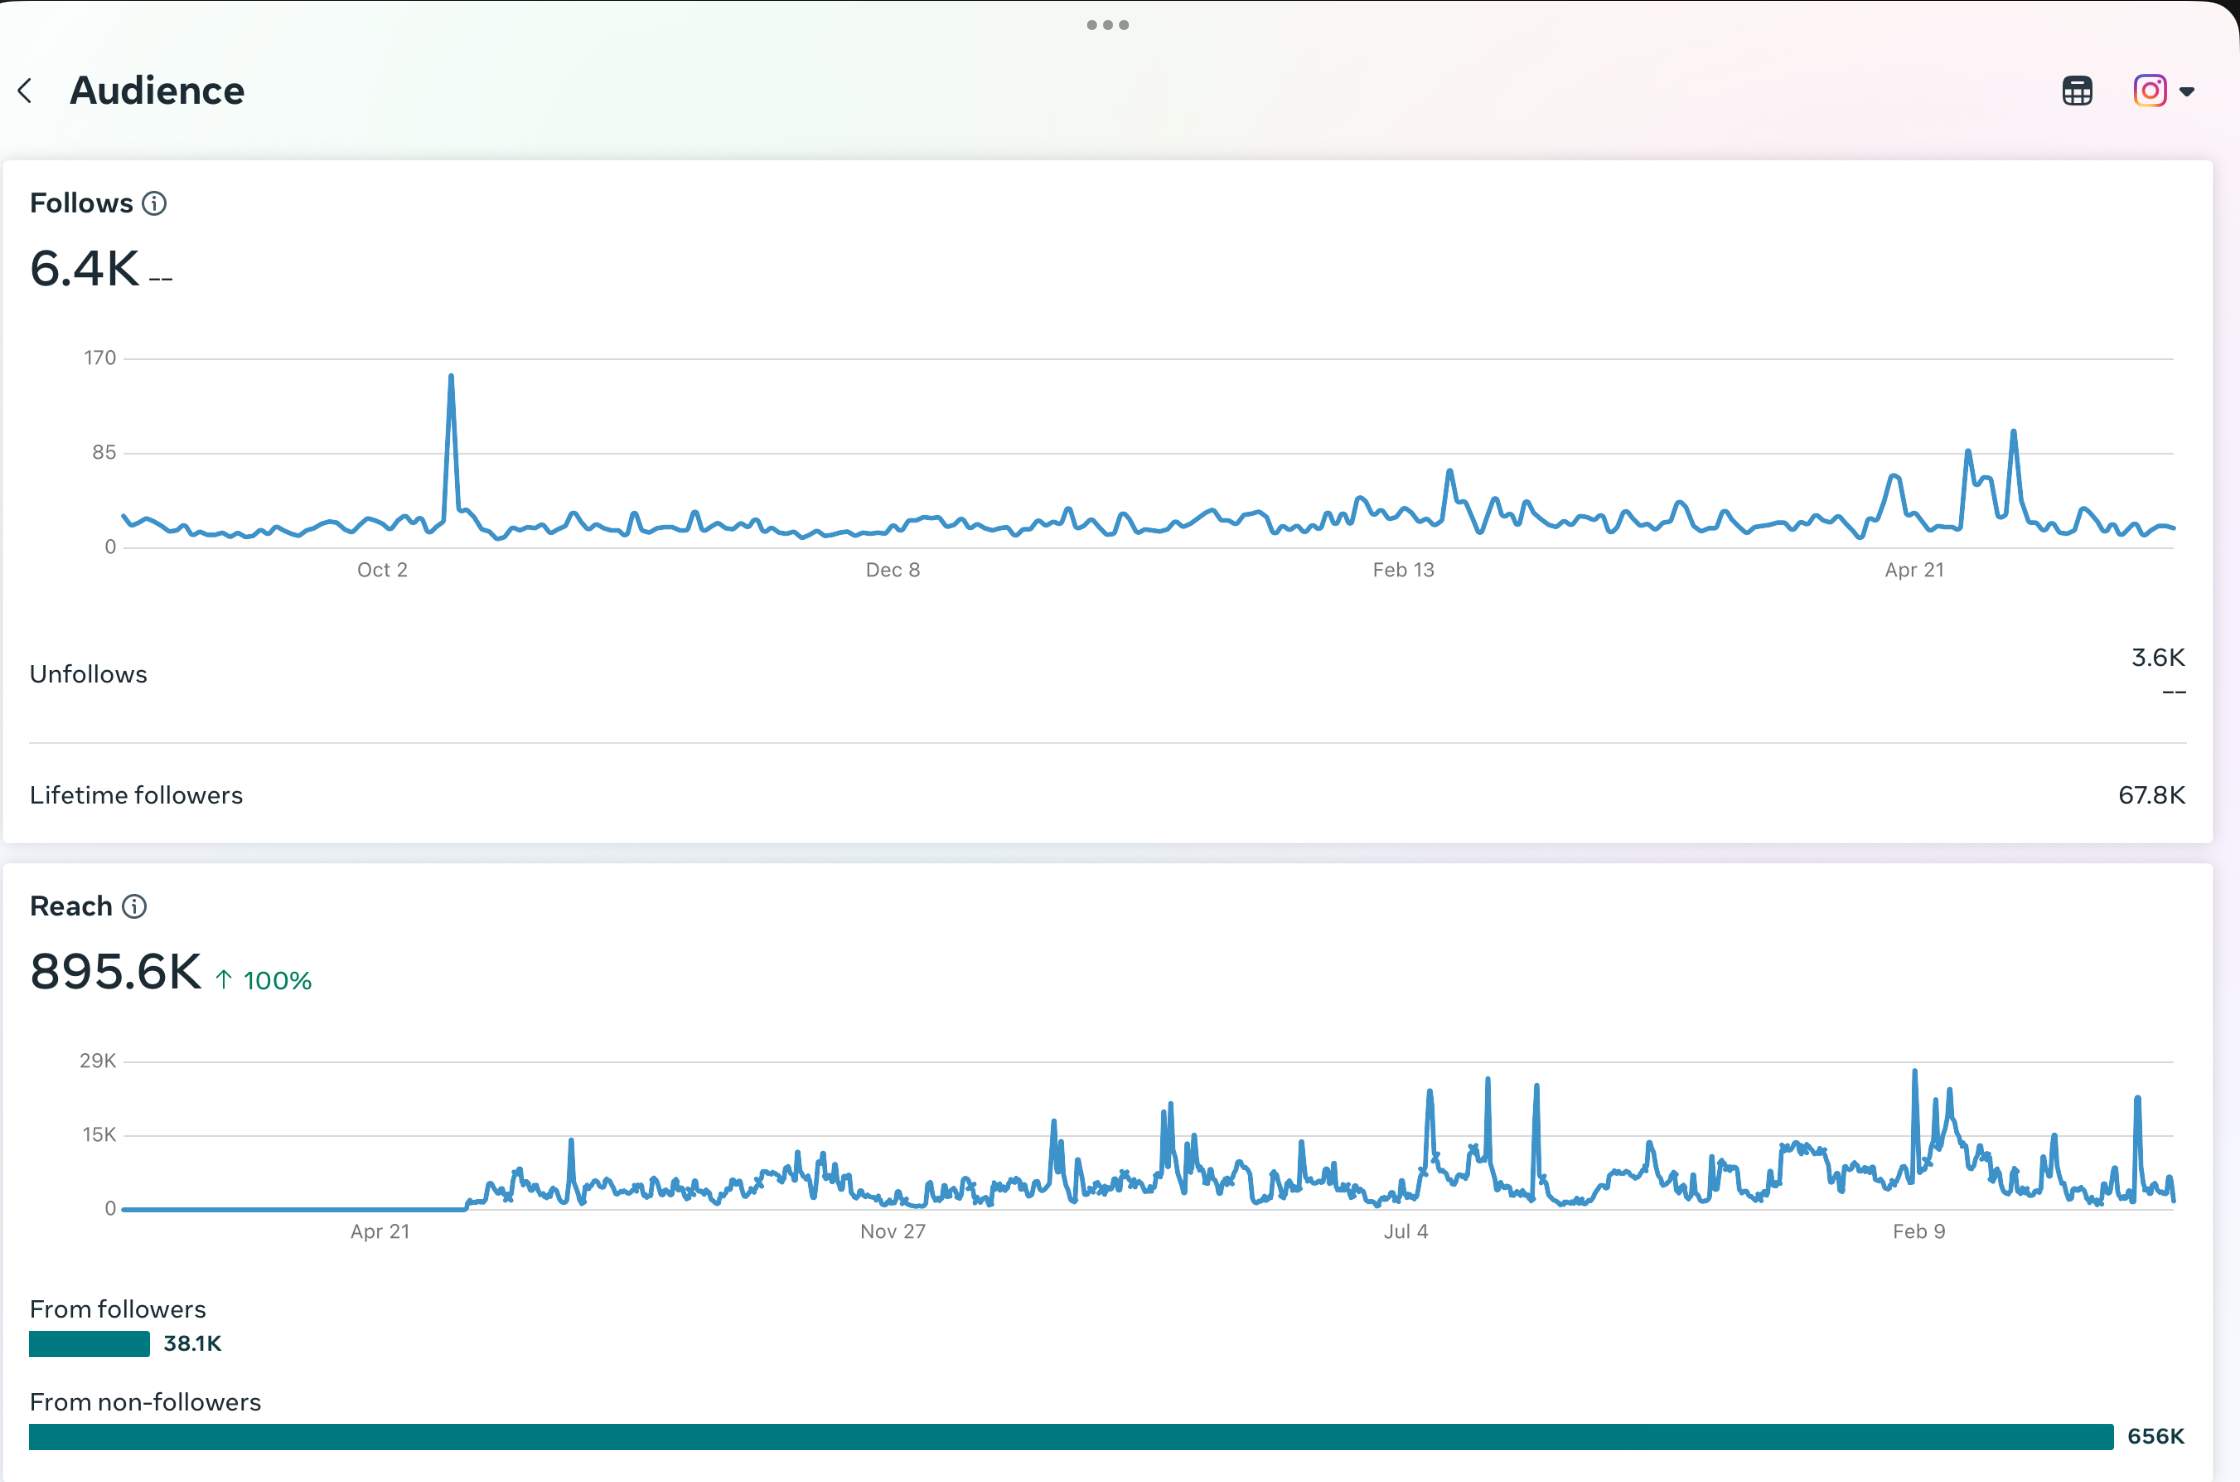Click the info icon beside Reach
This screenshot has height=1482, width=2240.
click(x=134, y=906)
